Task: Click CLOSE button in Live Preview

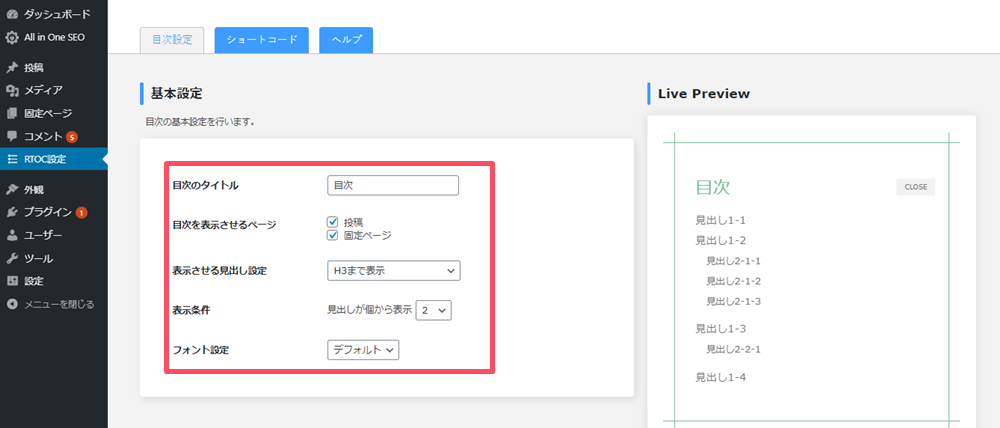Action: 916,187
